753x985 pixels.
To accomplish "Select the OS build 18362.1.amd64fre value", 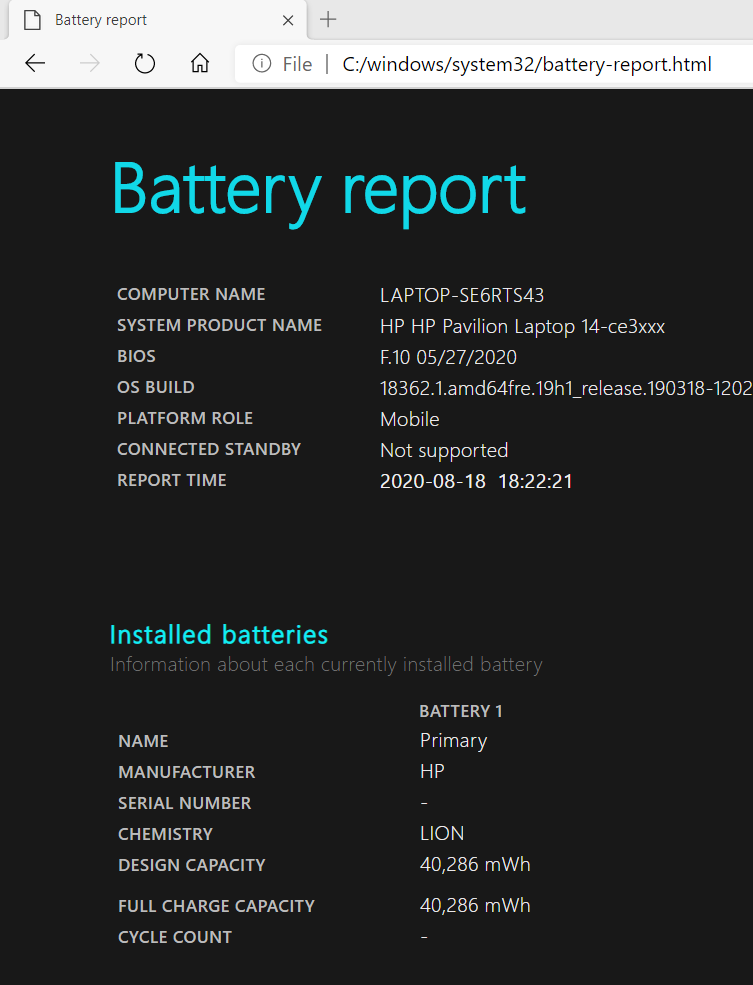I will (x=566, y=388).
